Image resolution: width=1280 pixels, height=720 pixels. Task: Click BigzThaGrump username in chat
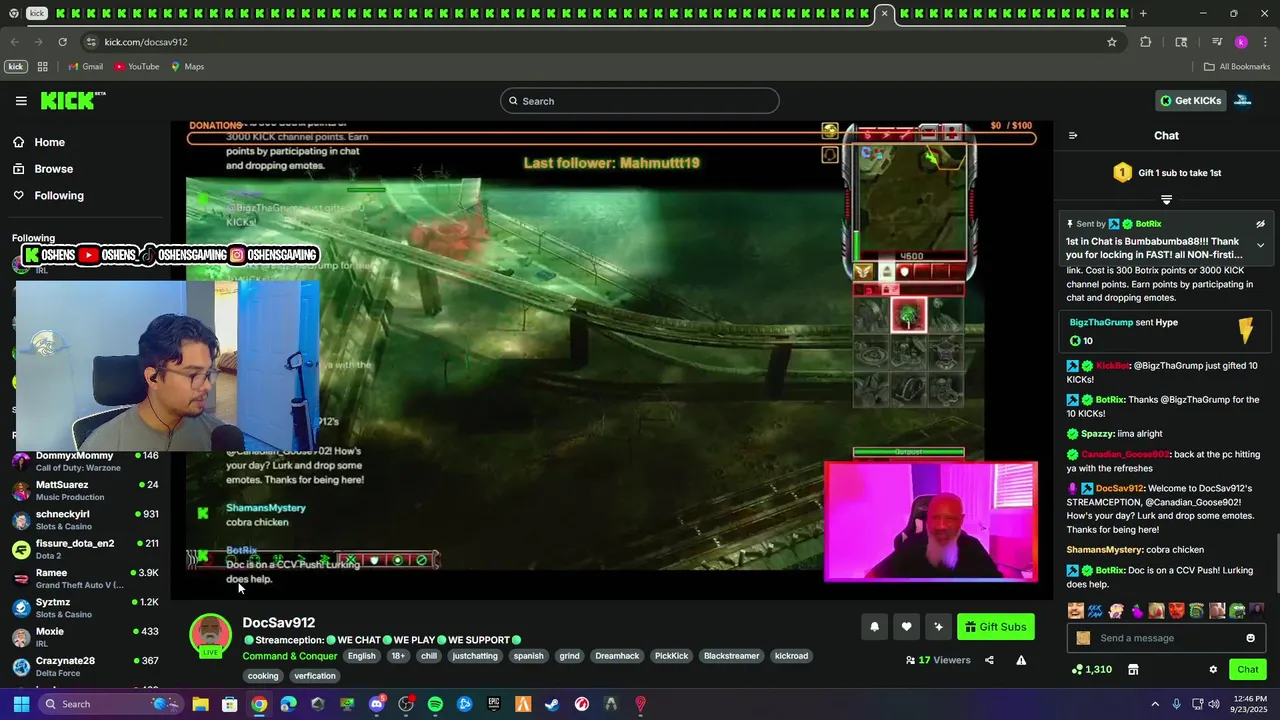tap(1101, 322)
